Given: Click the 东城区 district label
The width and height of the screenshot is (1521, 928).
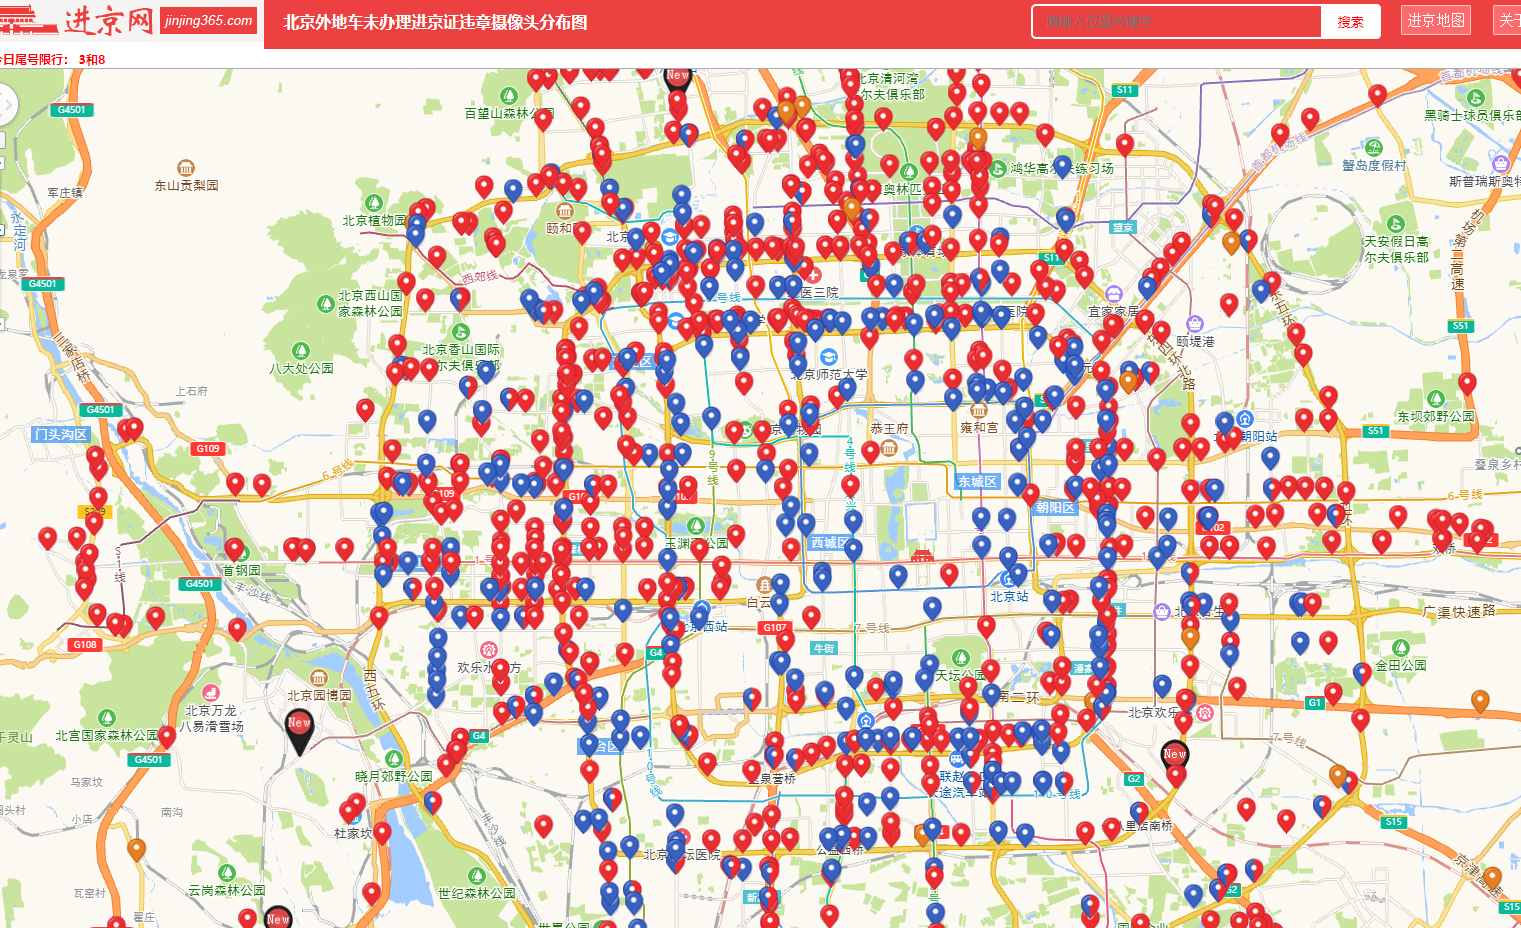Looking at the screenshot, I should click(977, 481).
